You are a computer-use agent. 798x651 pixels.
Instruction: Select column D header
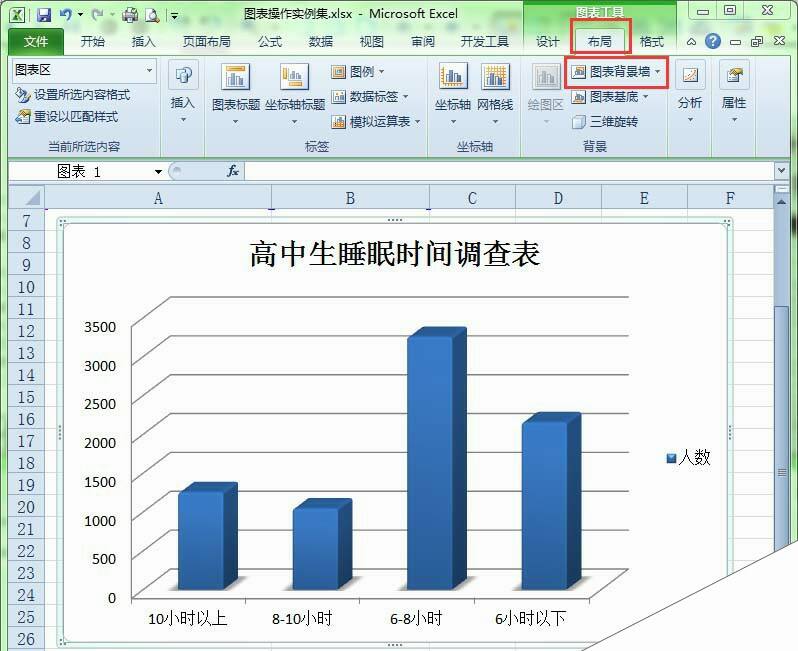click(x=558, y=198)
